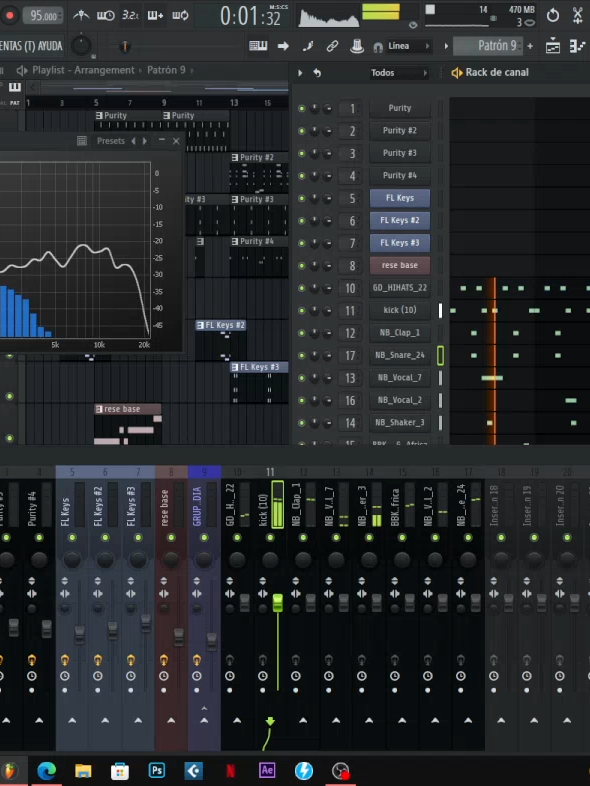
Task: Click mixer track number 17 next to NB_Snare_24
Action: point(350,356)
